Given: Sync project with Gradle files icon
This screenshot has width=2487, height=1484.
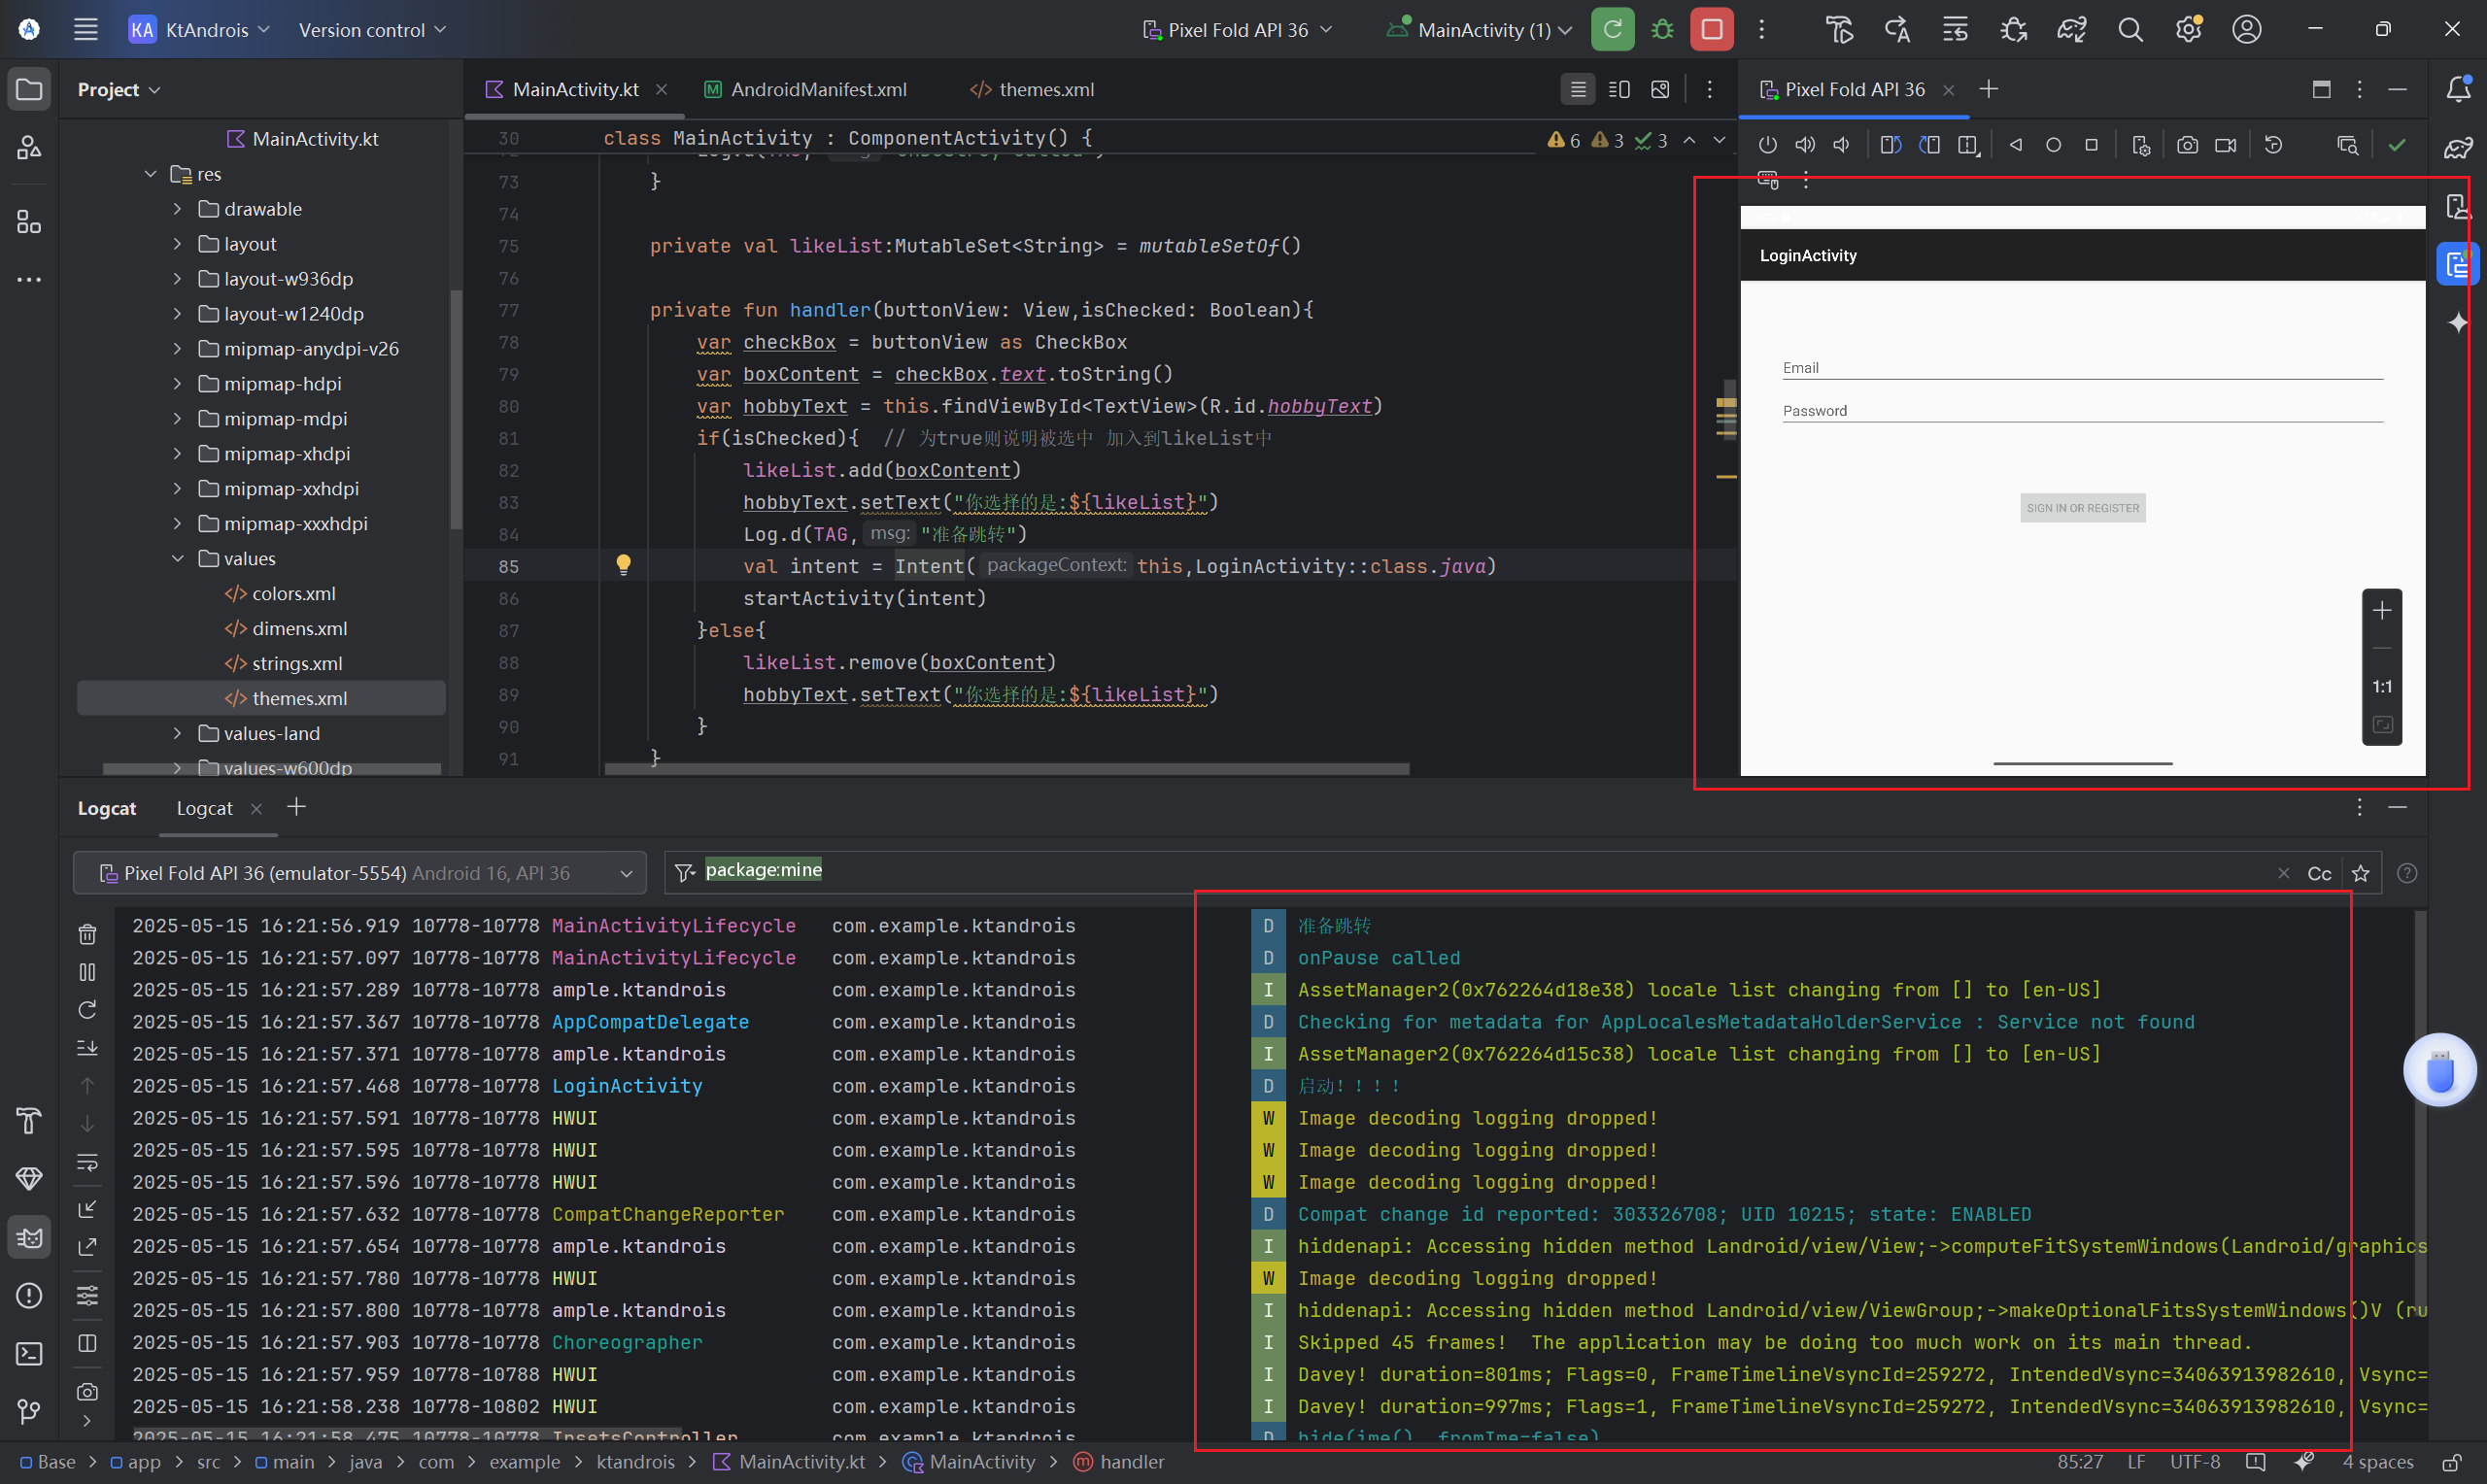Looking at the screenshot, I should click(2071, 29).
